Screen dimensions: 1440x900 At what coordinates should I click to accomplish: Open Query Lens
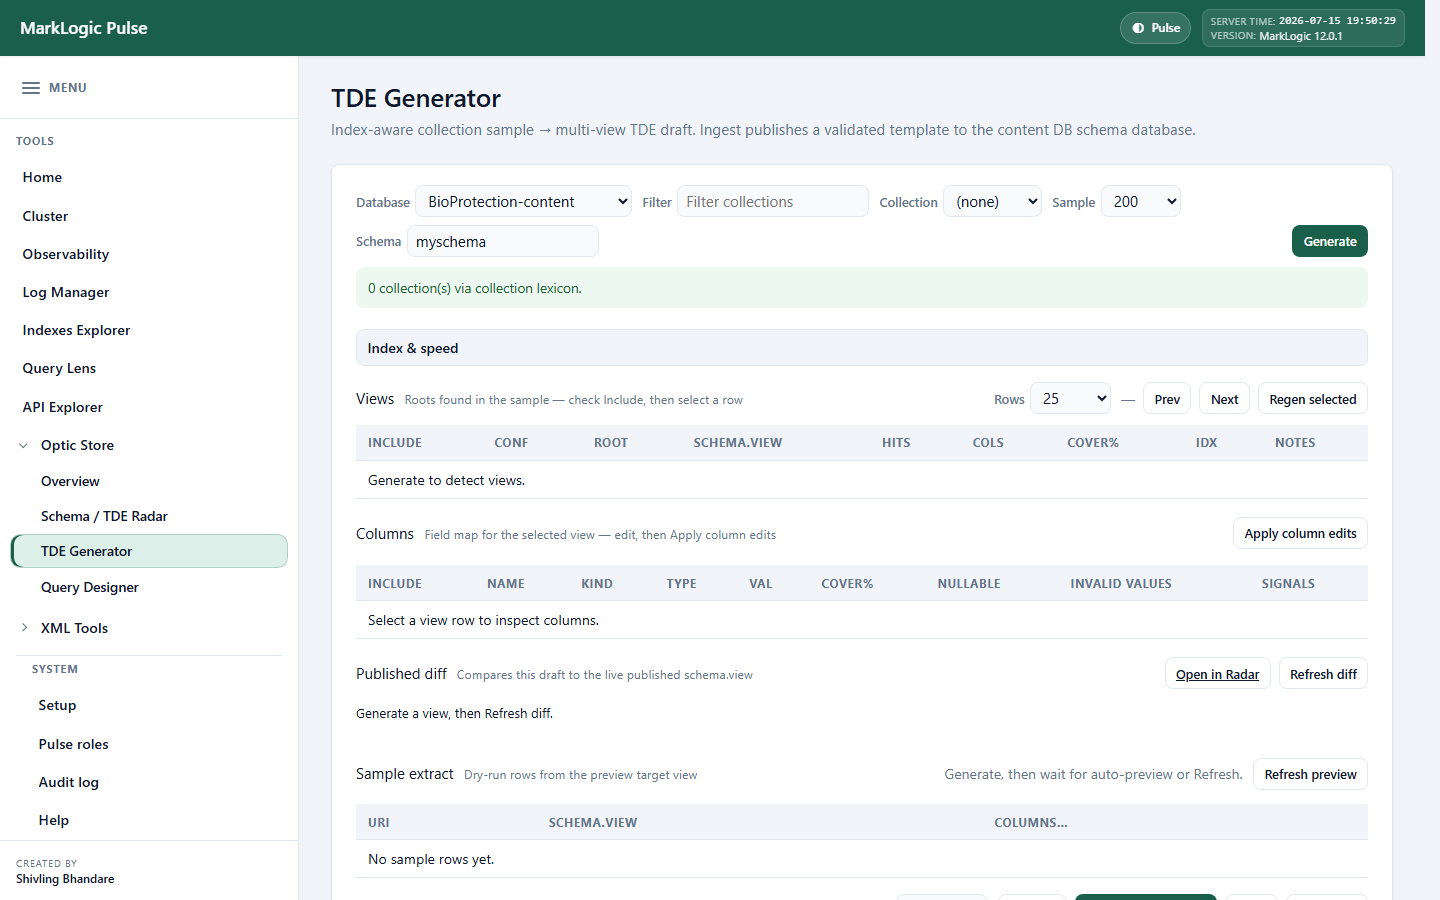tap(59, 368)
